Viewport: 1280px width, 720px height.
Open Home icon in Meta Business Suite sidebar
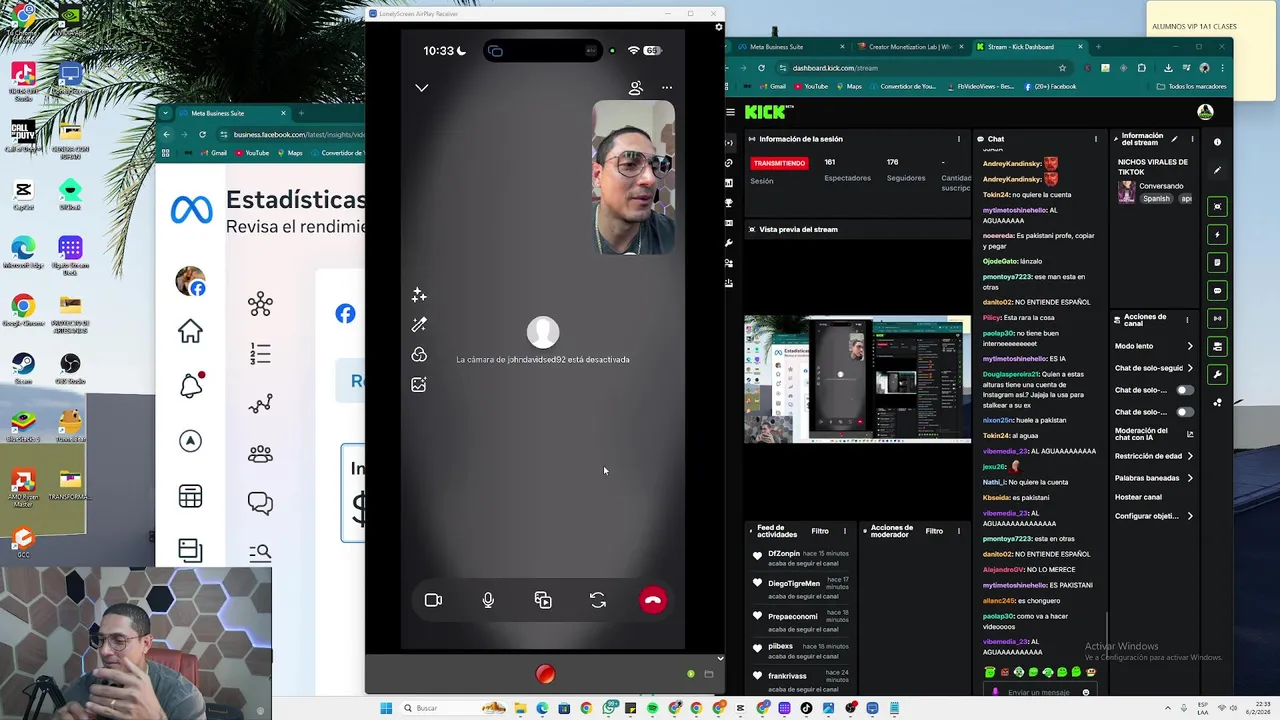190,331
